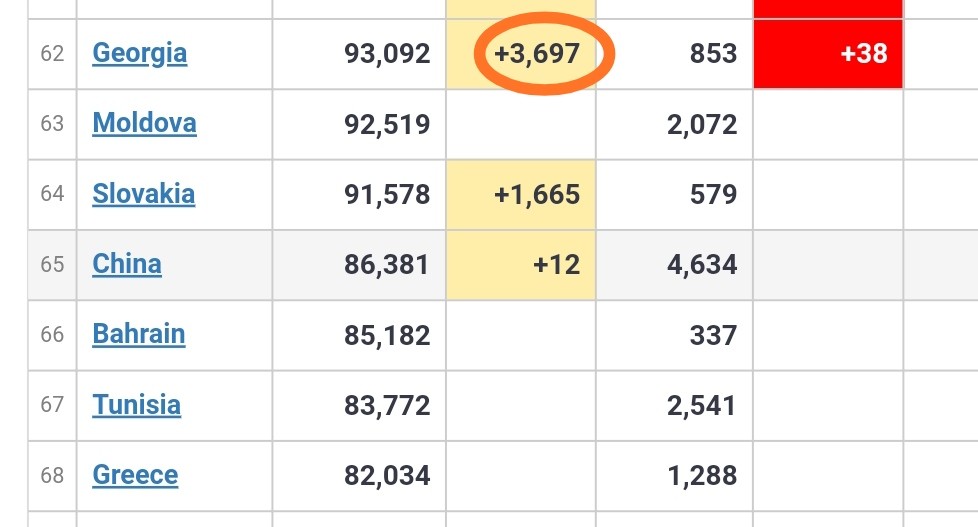Select the Bahrain link
The height and width of the screenshot is (527, 978).
coord(138,333)
